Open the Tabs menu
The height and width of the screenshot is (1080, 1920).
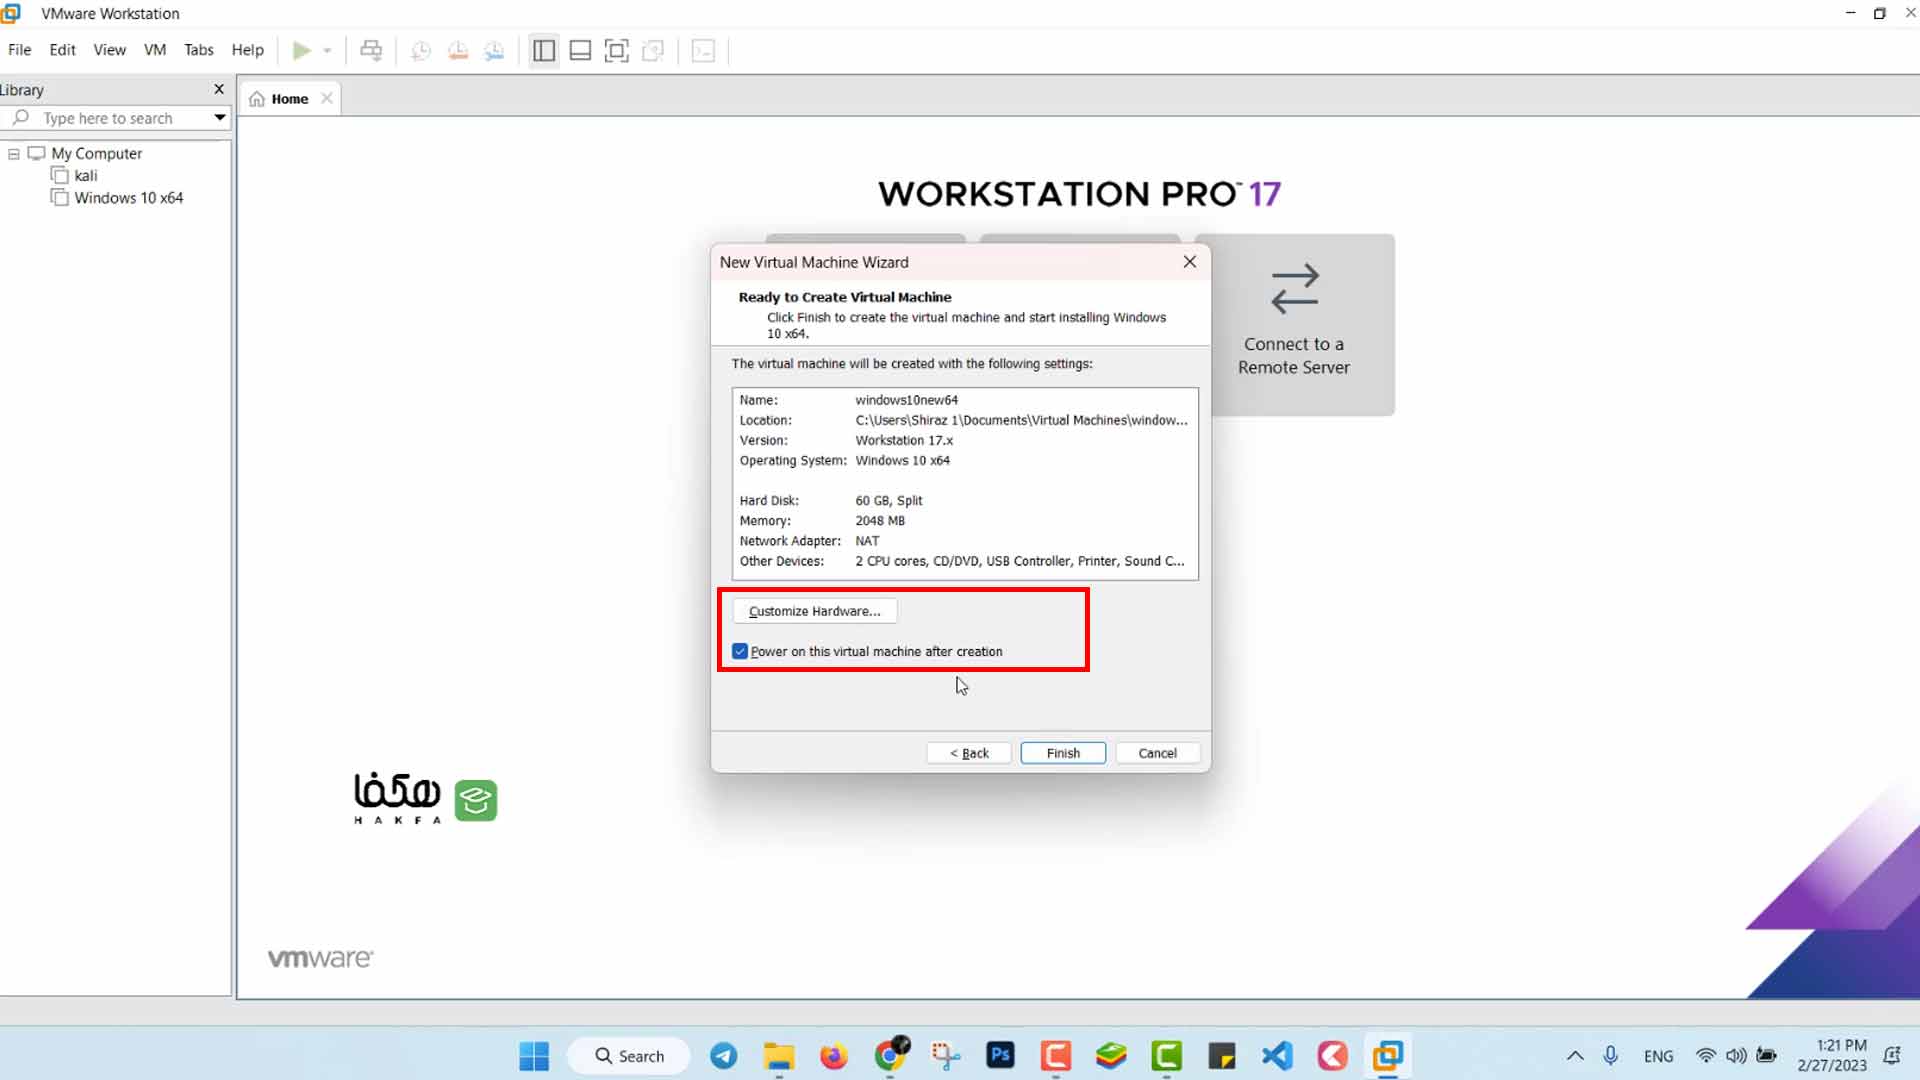click(198, 50)
